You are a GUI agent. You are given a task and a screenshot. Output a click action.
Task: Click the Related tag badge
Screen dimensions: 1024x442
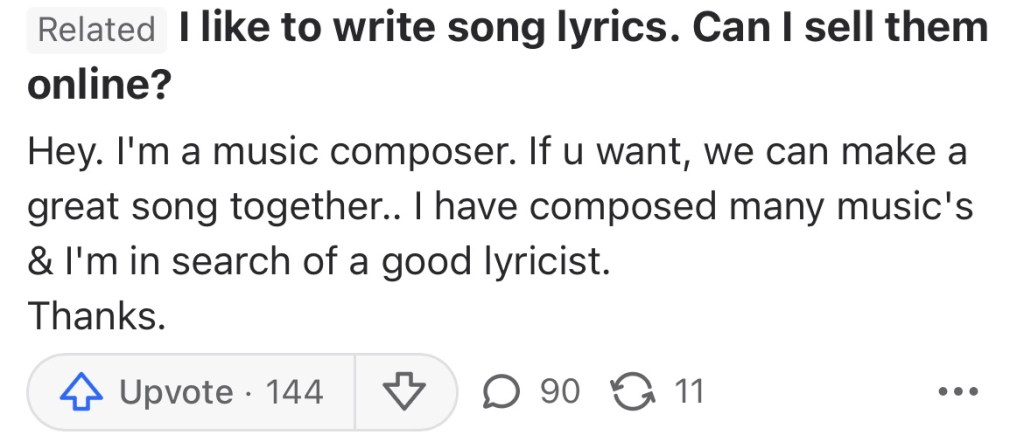[x=96, y=30]
